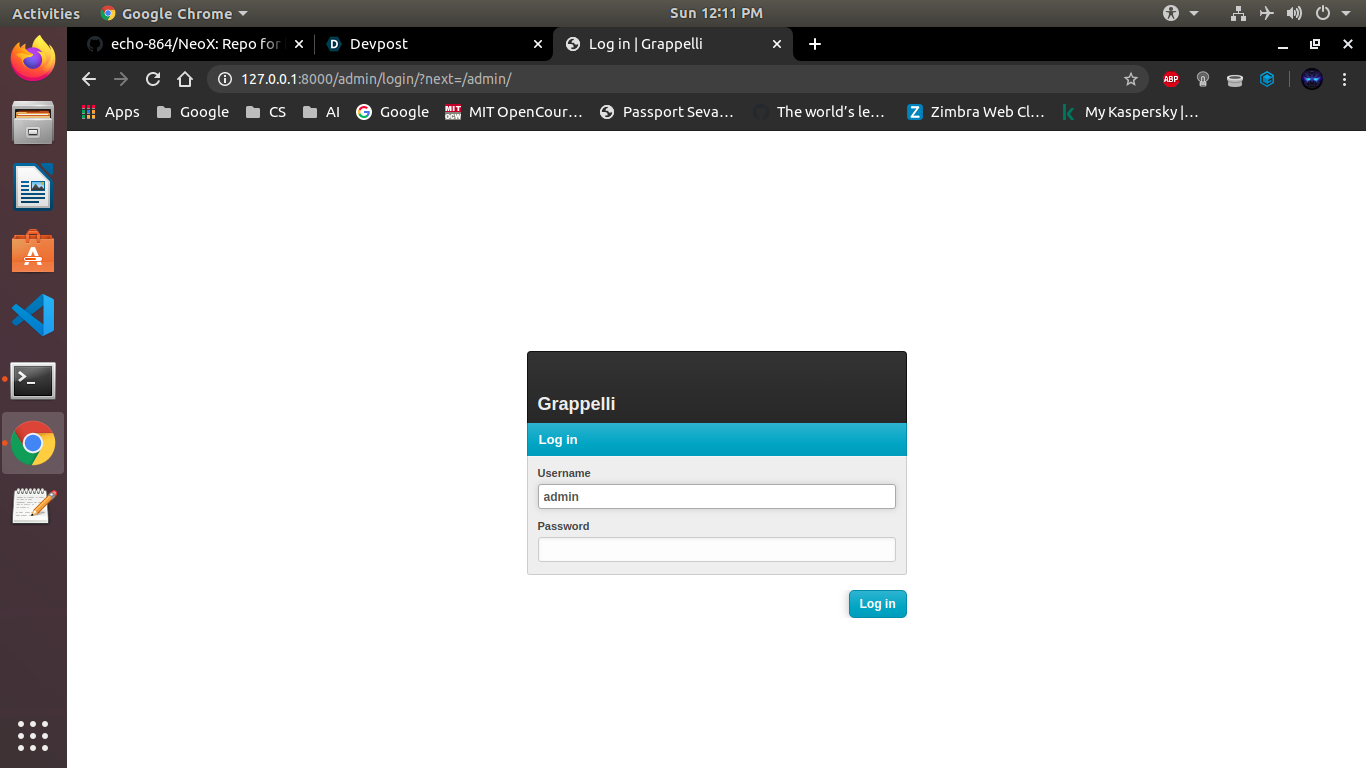Open the system status menu arrow
Screen dimensions: 1366x768
click(1347, 13)
